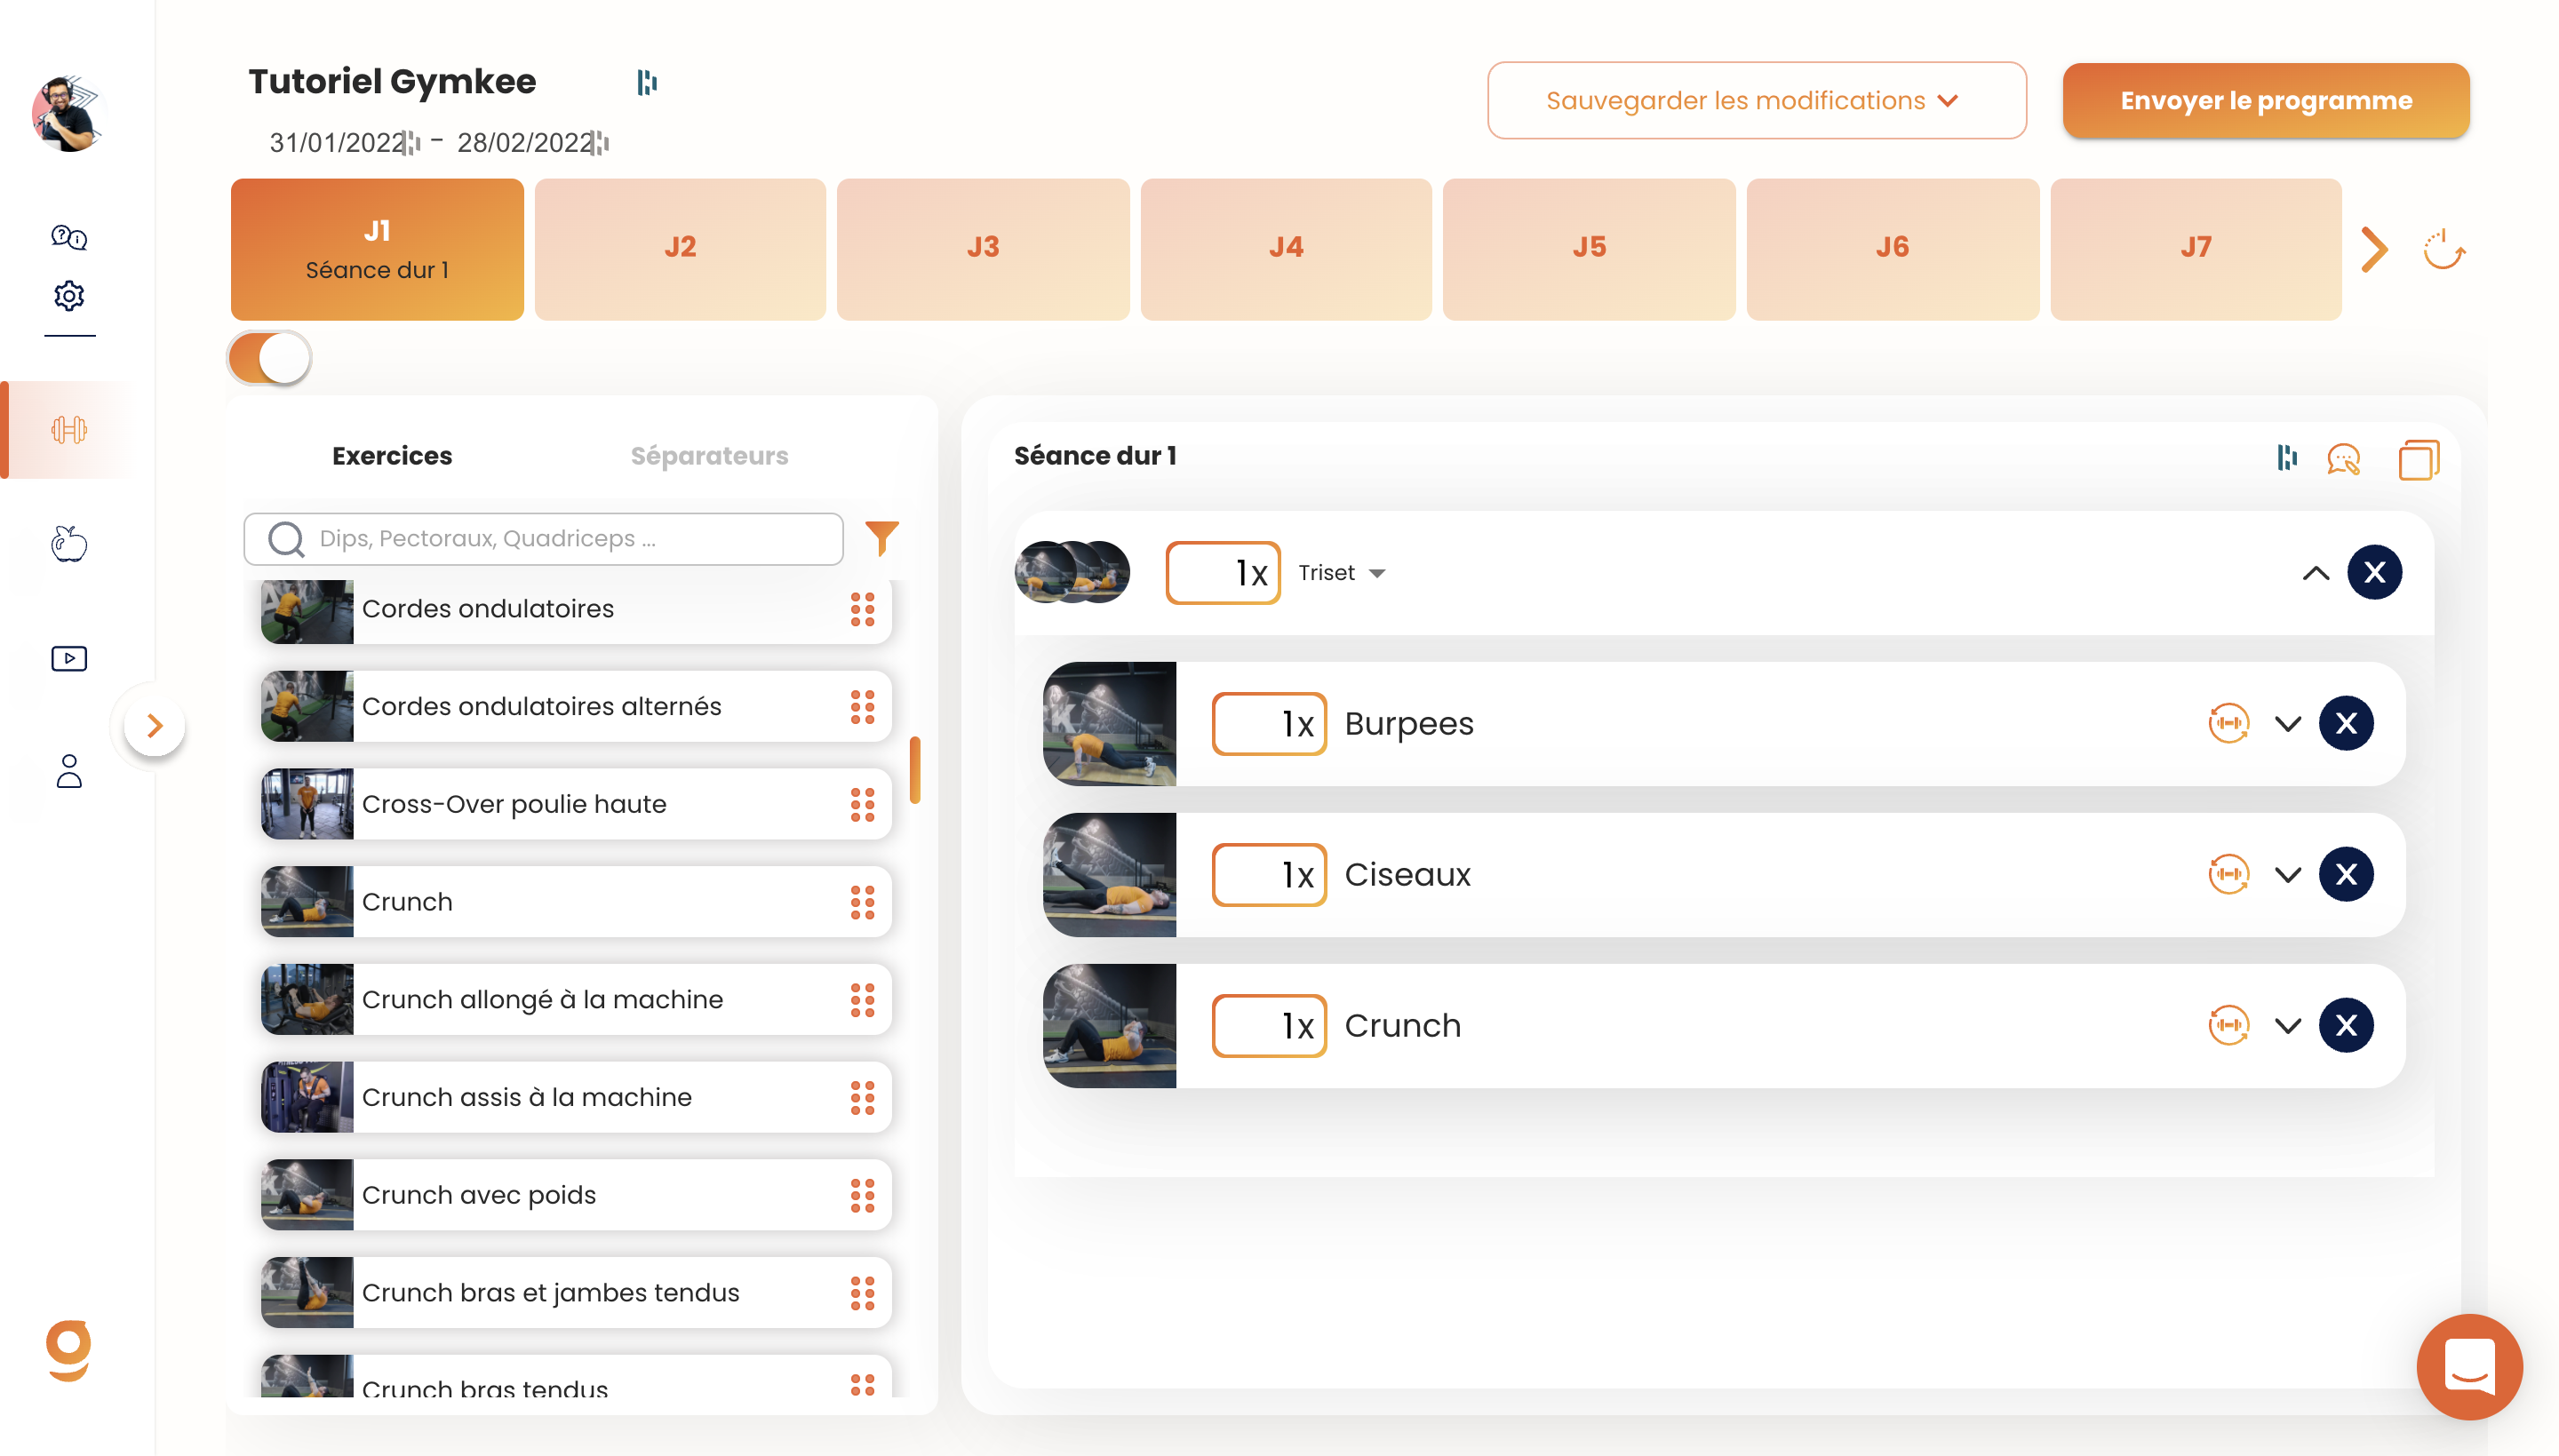Viewport: 2559px width, 1456px height.
Task: Rename session Séance dur 1 edit icon
Action: [2286, 457]
